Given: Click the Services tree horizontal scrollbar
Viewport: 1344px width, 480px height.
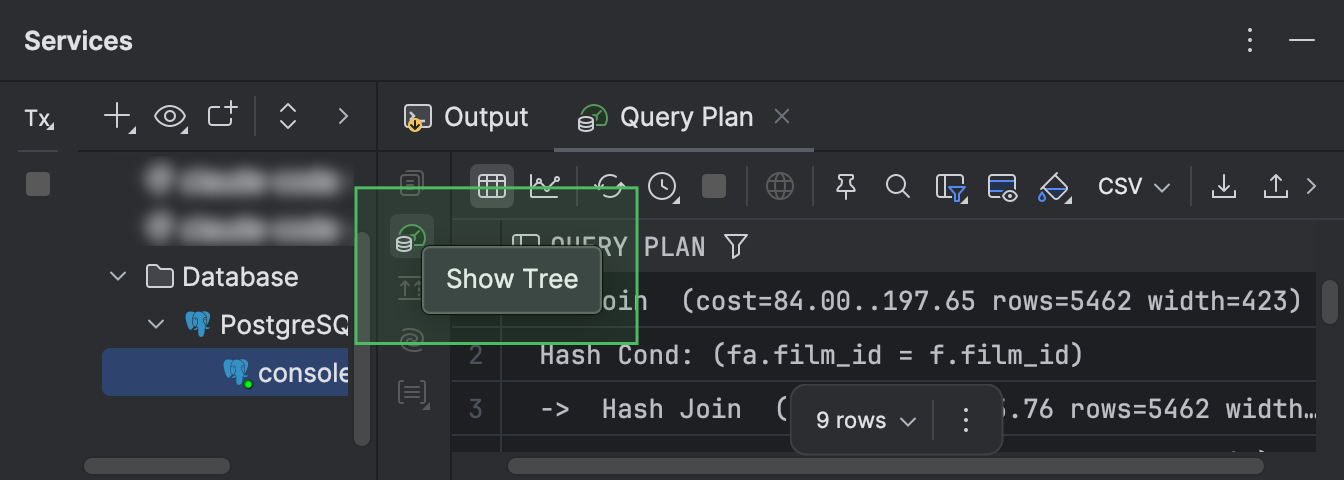Looking at the screenshot, I should coord(157,466).
